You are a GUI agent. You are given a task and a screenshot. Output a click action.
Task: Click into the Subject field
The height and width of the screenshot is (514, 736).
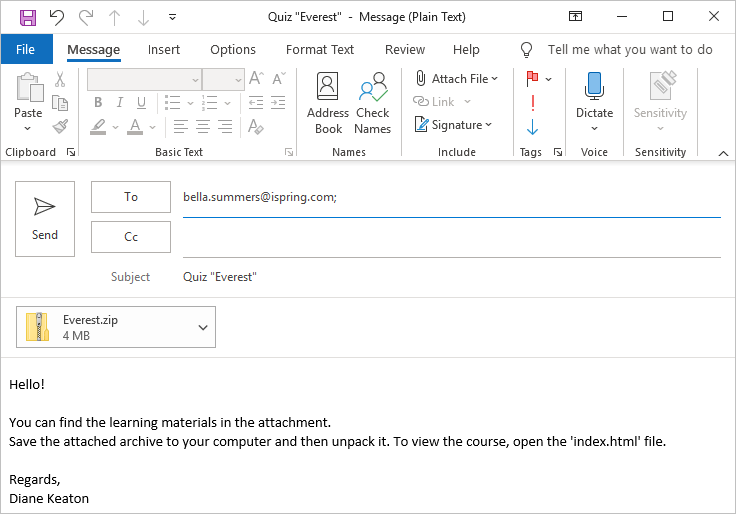[x=450, y=277]
